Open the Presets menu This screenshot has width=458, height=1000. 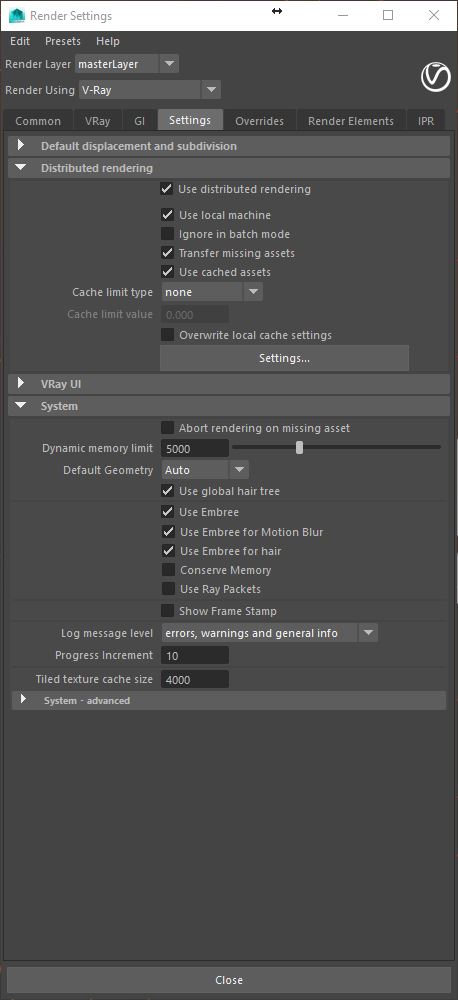coord(63,41)
